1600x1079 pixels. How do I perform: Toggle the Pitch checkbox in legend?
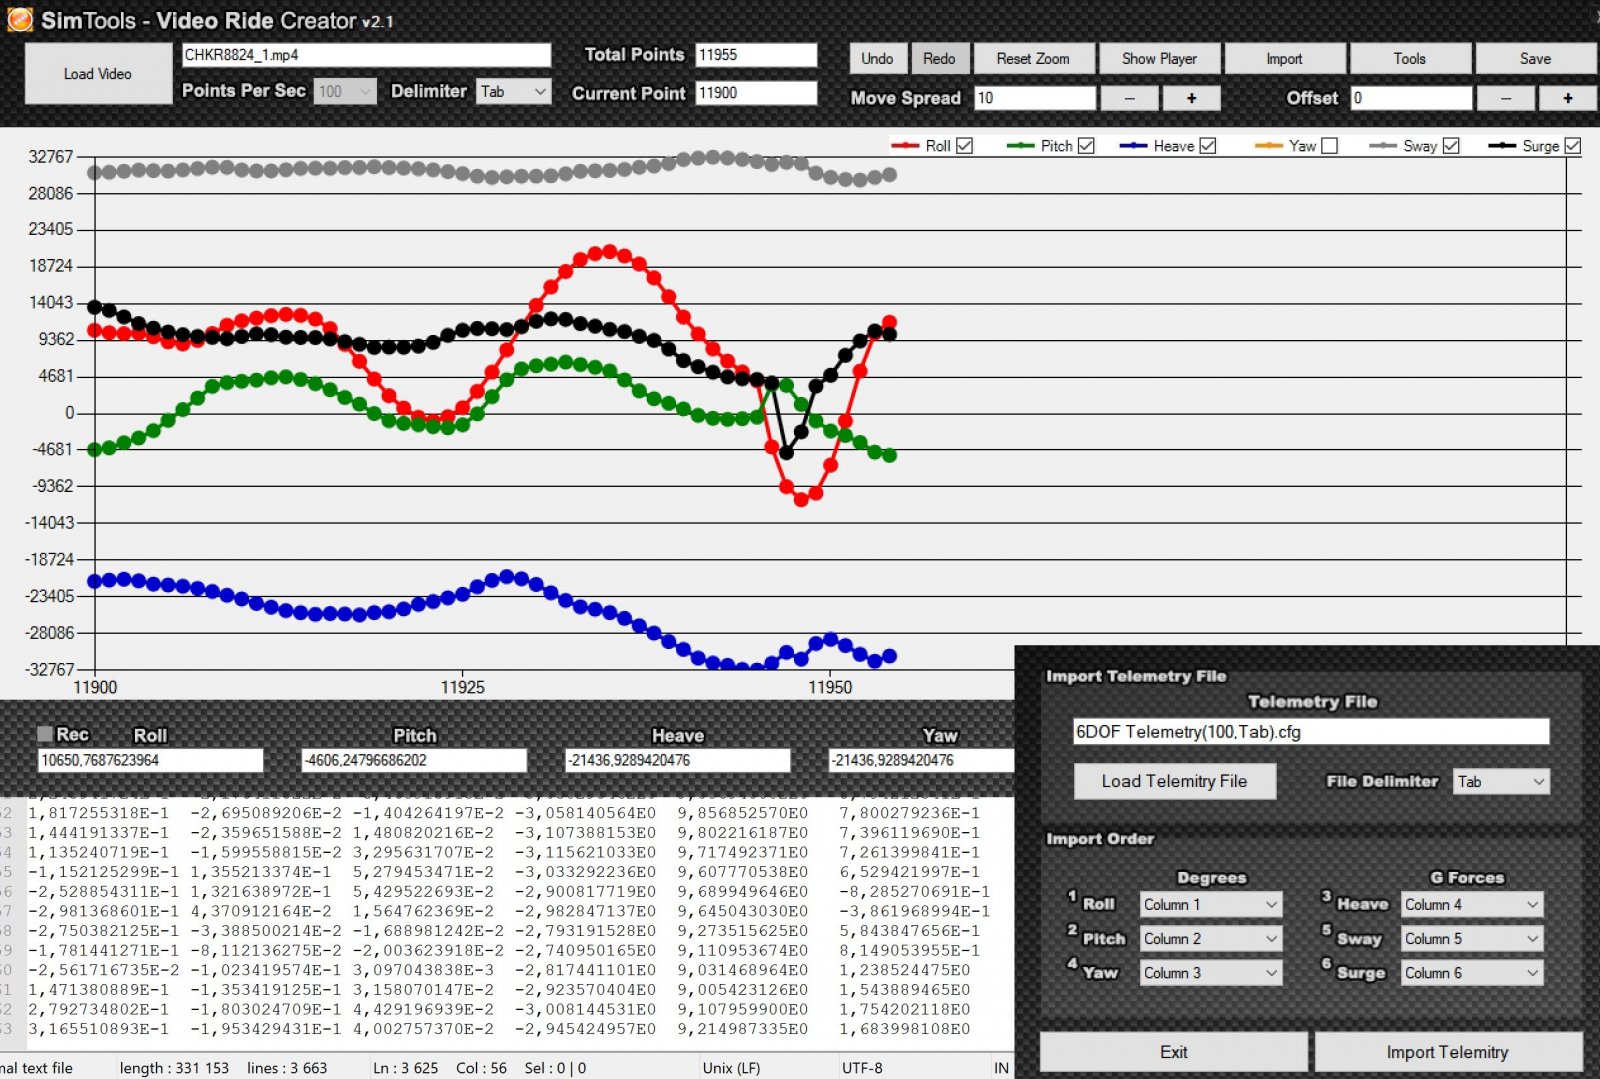pos(1086,146)
